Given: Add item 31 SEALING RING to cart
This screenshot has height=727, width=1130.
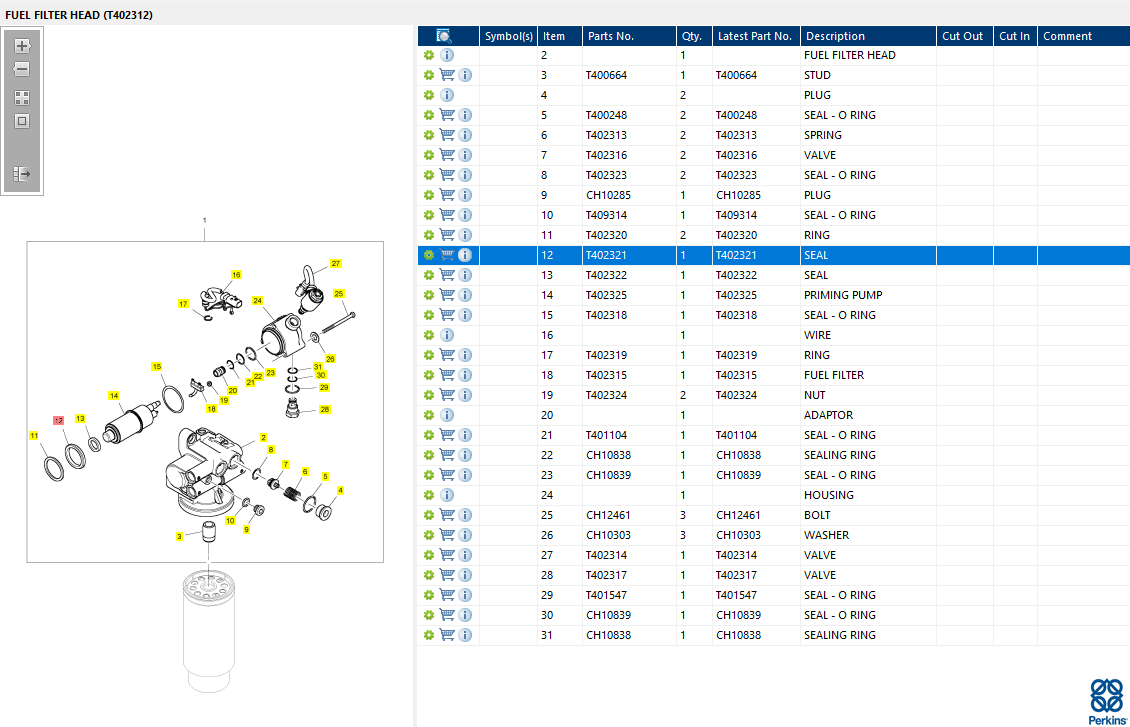Looking at the screenshot, I should click(x=447, y=635).
